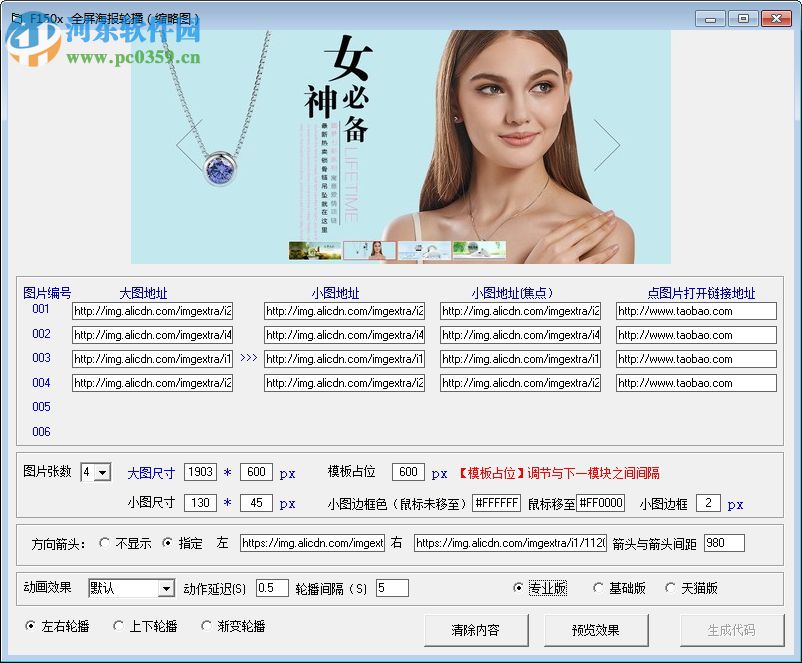The height and width of the screenshot is (663, 802).
Task: Select the second thumbnail with the woman's portrait
Action: click(369, 250)
